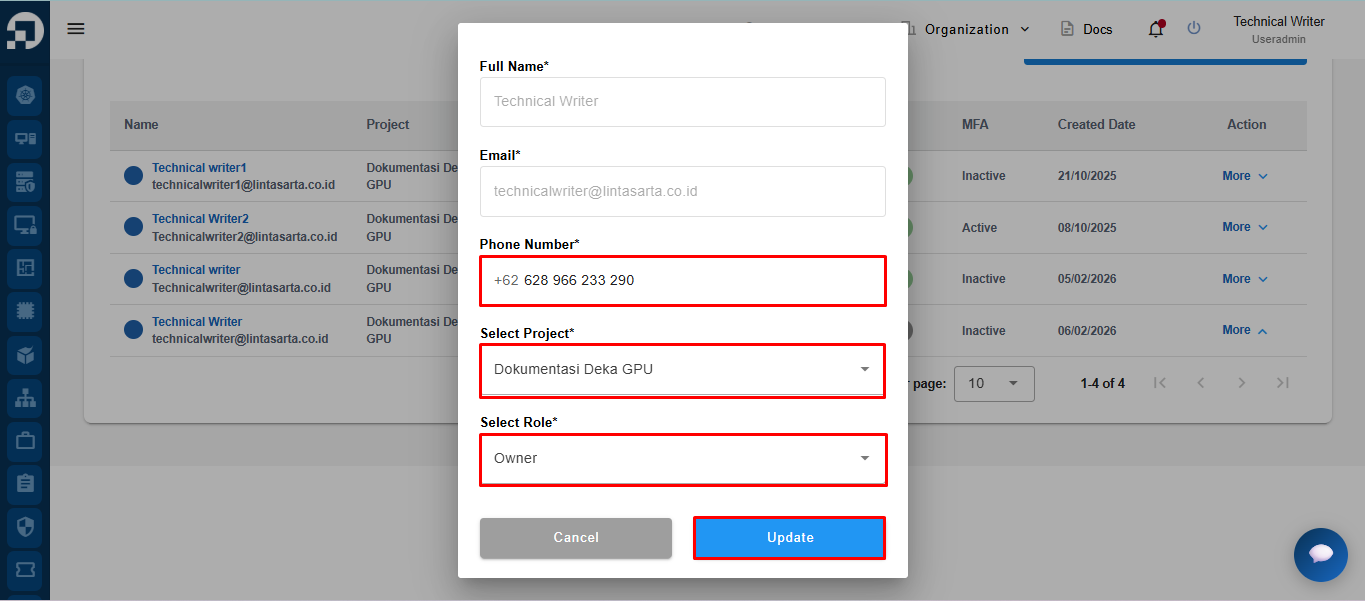This screenshot has height=601, width=1365.
Task: Expand the Select Project dropdown
Action: [x=683, y=370]
